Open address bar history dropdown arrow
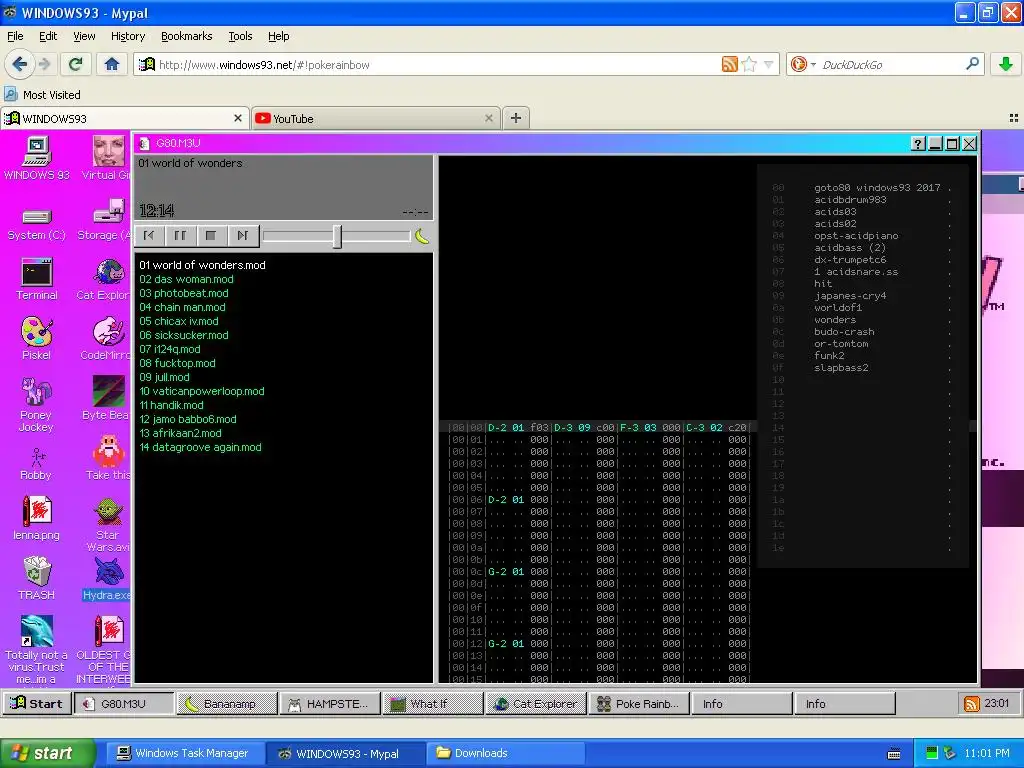1024x768 pixels. [x=768, y=64]
